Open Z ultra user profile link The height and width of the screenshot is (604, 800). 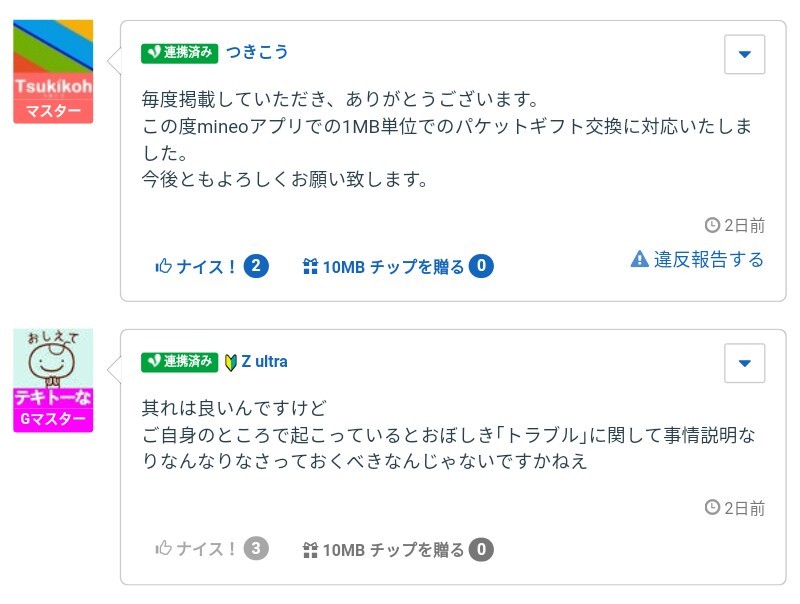click(264, 361)
